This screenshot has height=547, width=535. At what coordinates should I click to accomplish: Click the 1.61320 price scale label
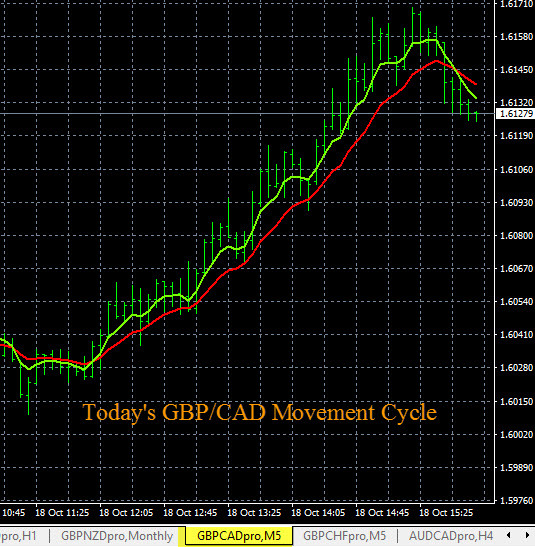tap(517, 103)
